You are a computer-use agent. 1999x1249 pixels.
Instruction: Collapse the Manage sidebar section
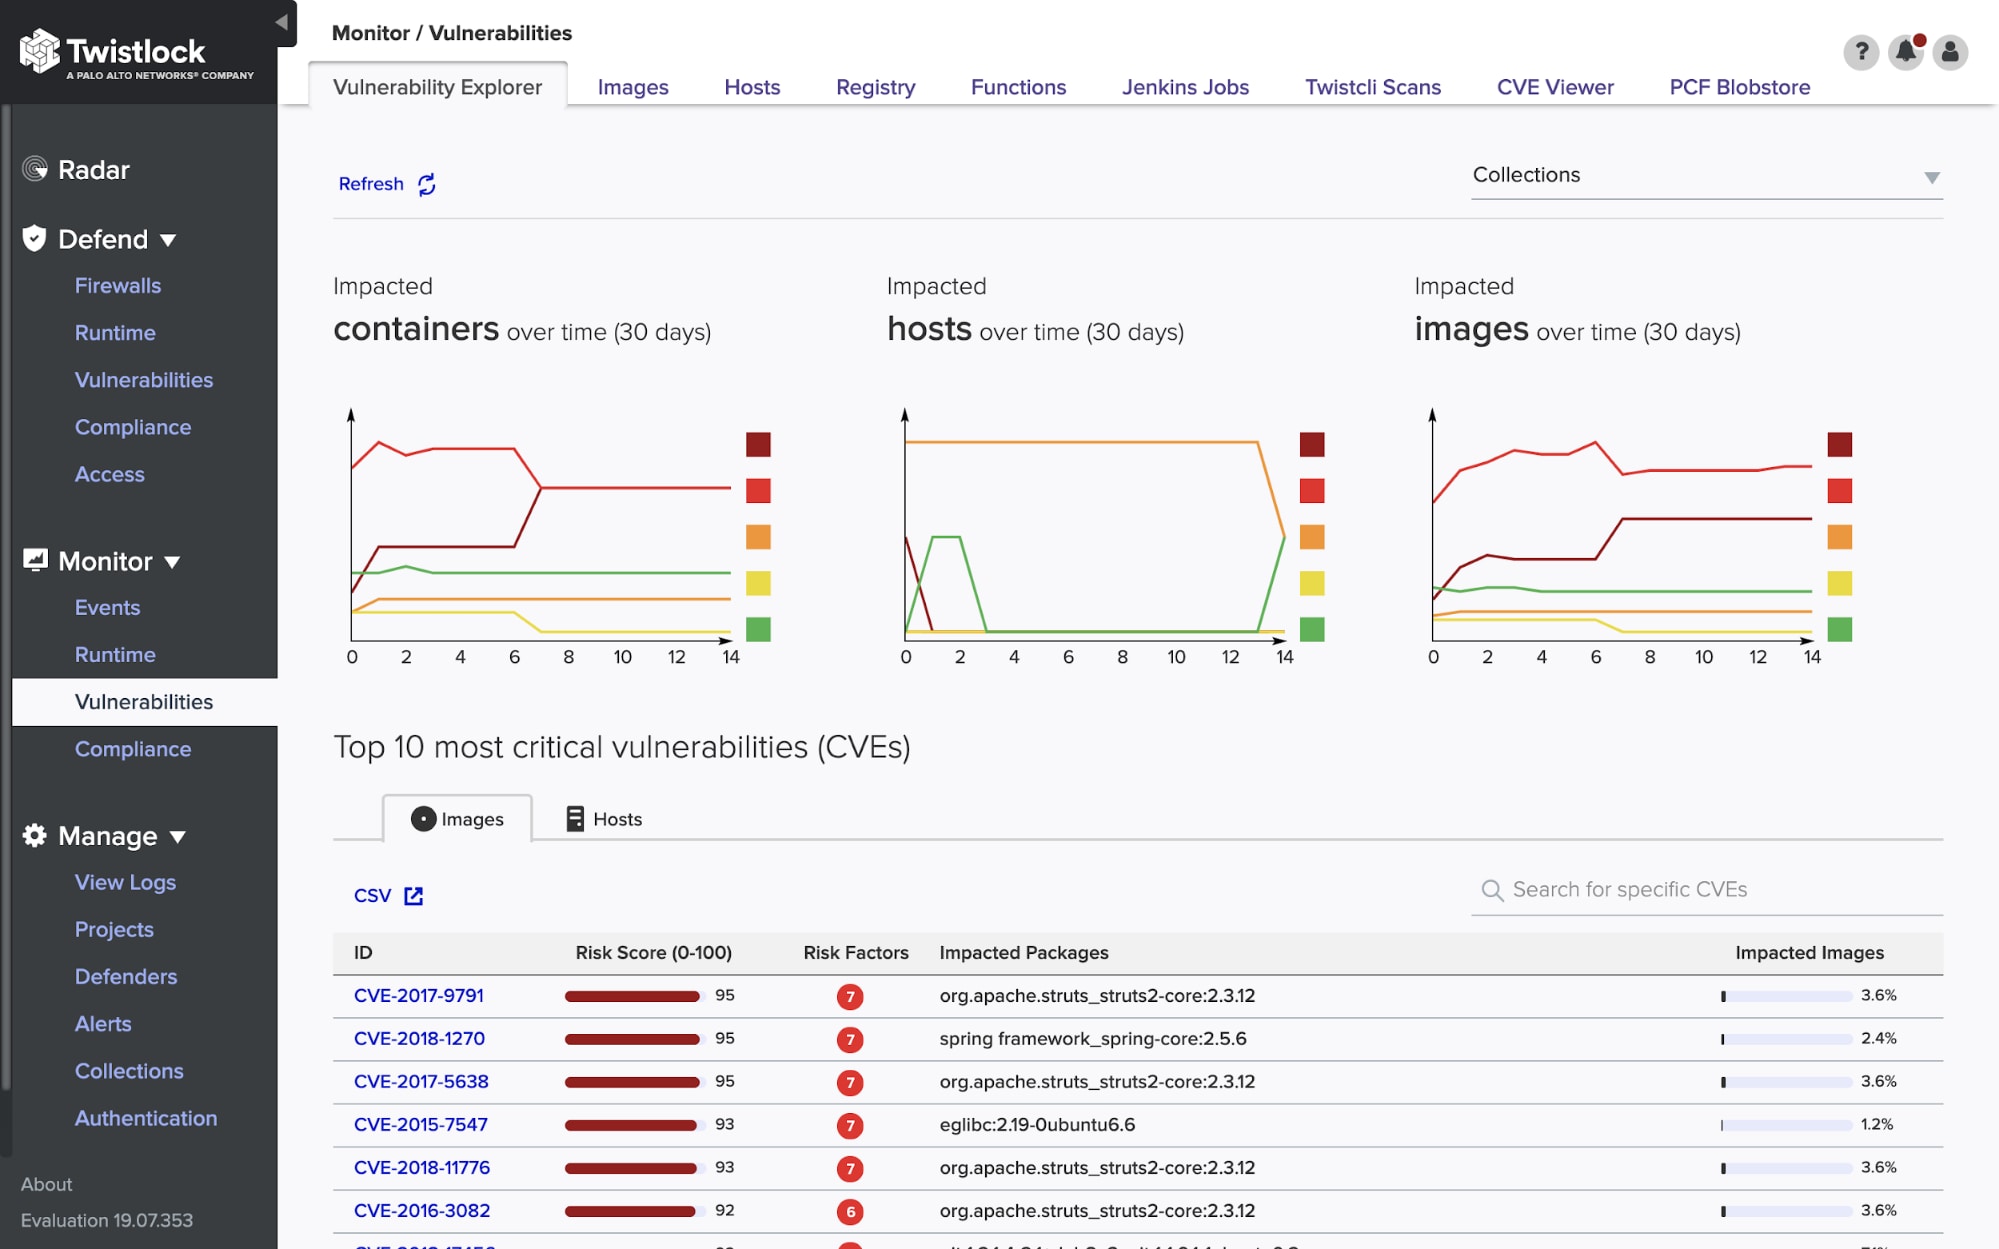(x=178, y=837)
